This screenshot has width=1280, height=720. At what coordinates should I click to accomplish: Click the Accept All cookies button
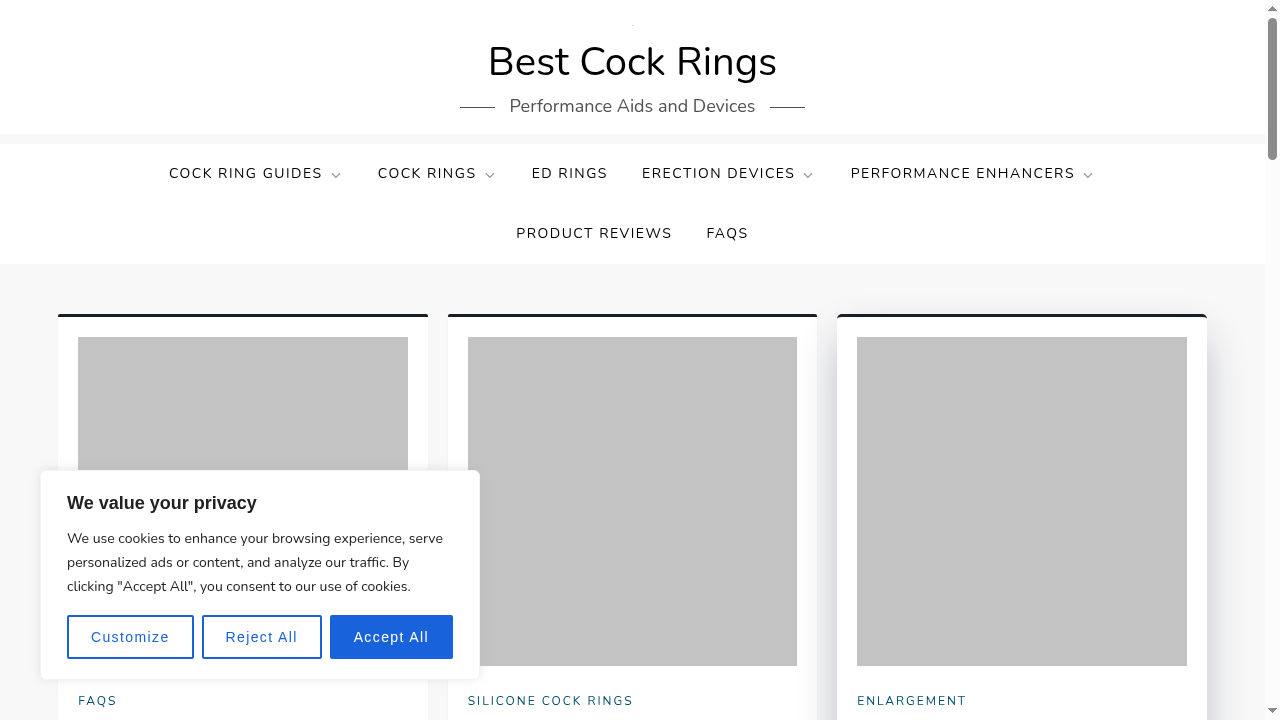[391, 637]
